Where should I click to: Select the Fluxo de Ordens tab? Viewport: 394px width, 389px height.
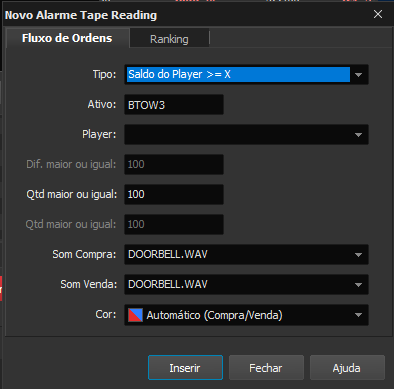tap(67, 38)
